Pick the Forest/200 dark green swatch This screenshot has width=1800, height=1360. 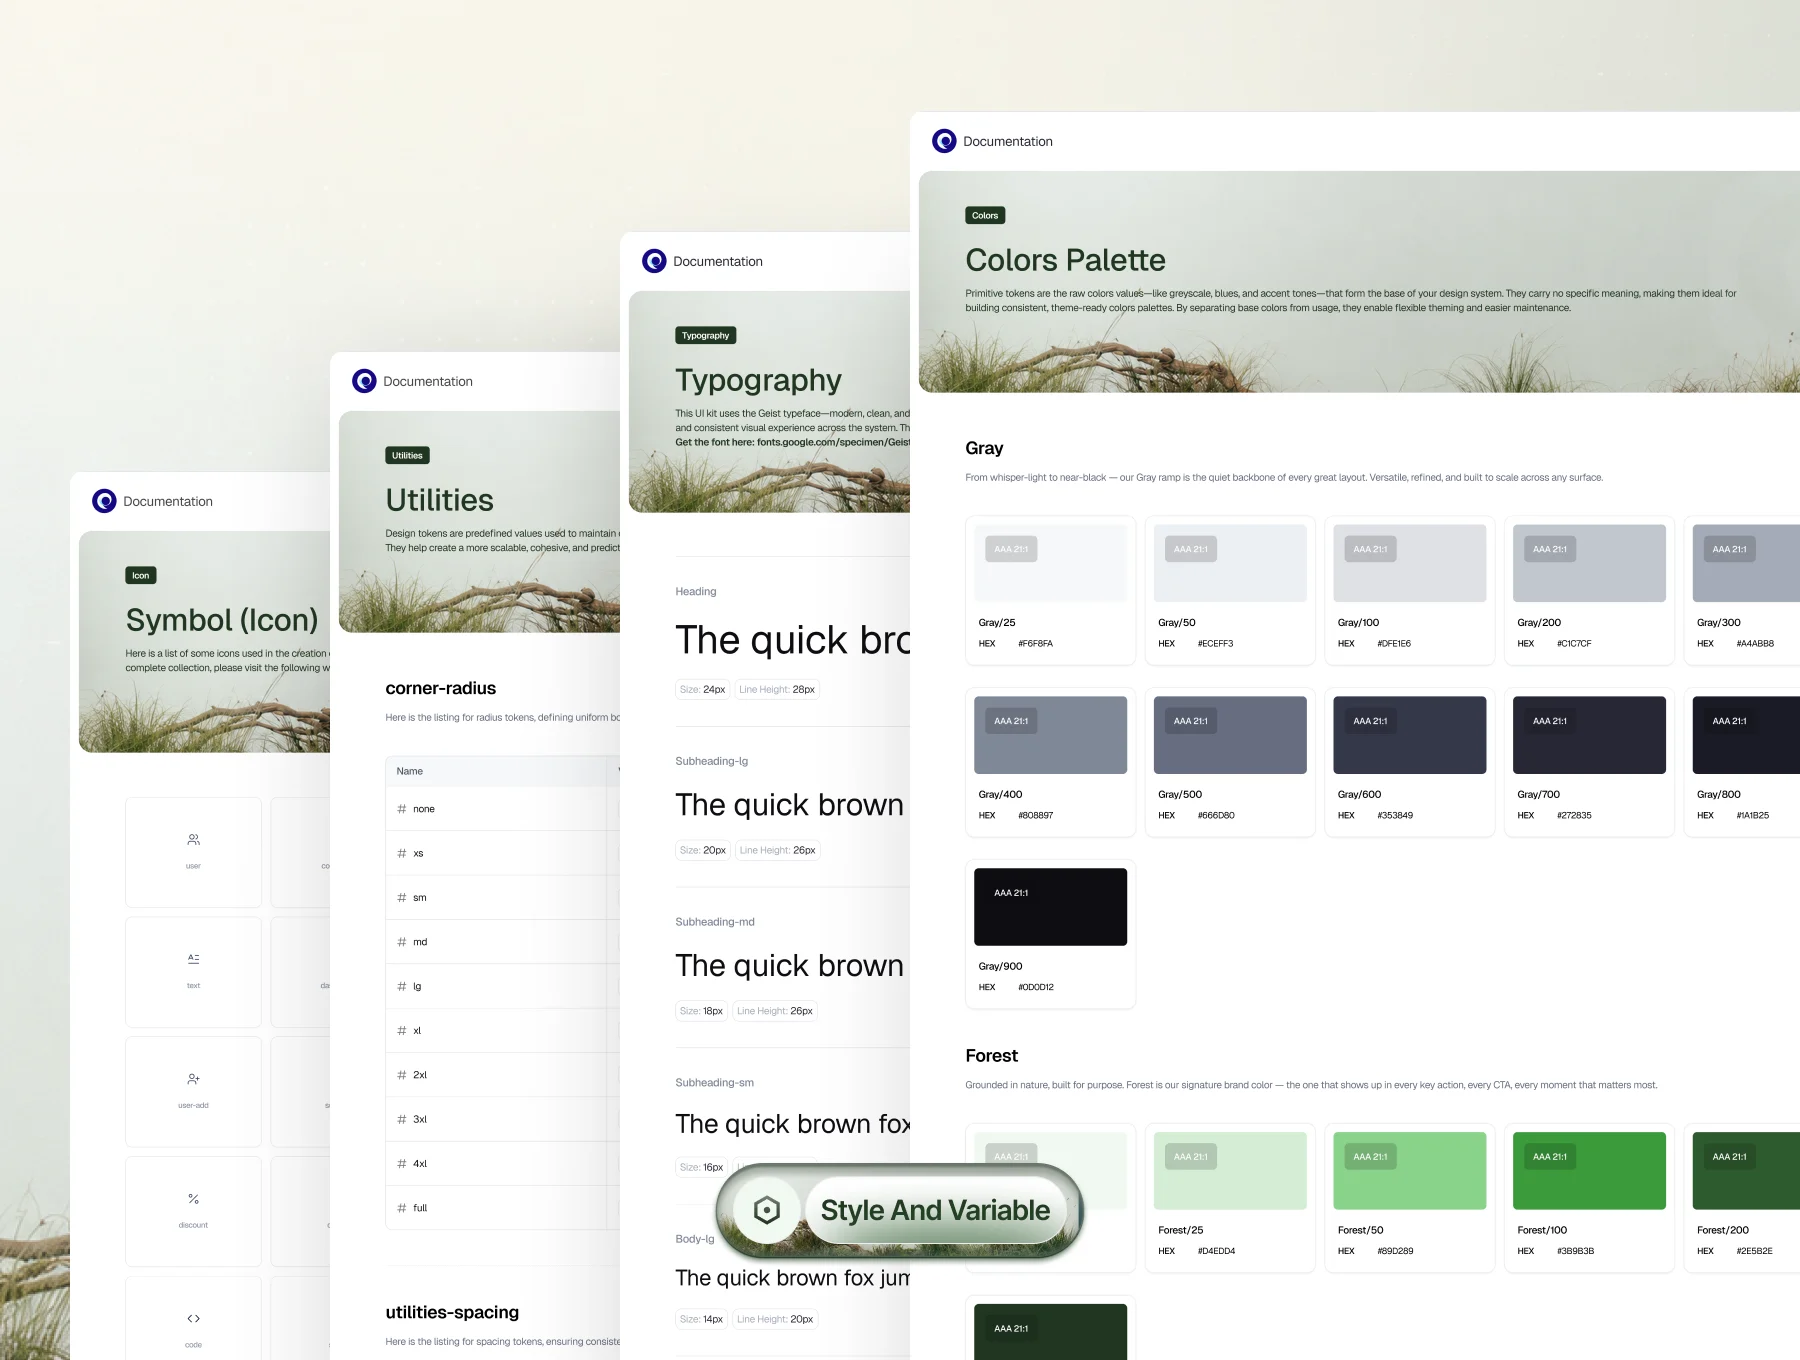(1746, 1171)
